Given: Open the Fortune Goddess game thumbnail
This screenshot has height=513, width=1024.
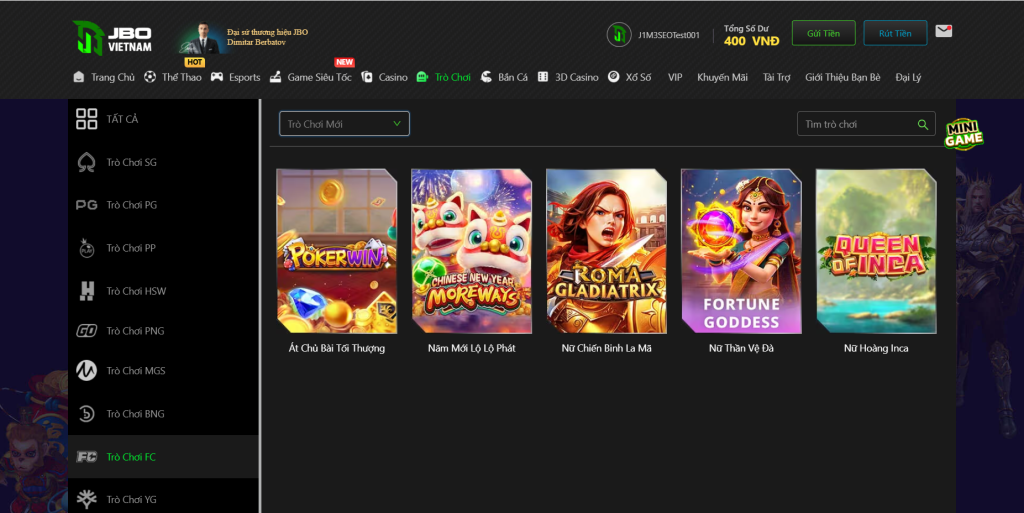Looking at the screenshot, I should (x=741, y=251).
